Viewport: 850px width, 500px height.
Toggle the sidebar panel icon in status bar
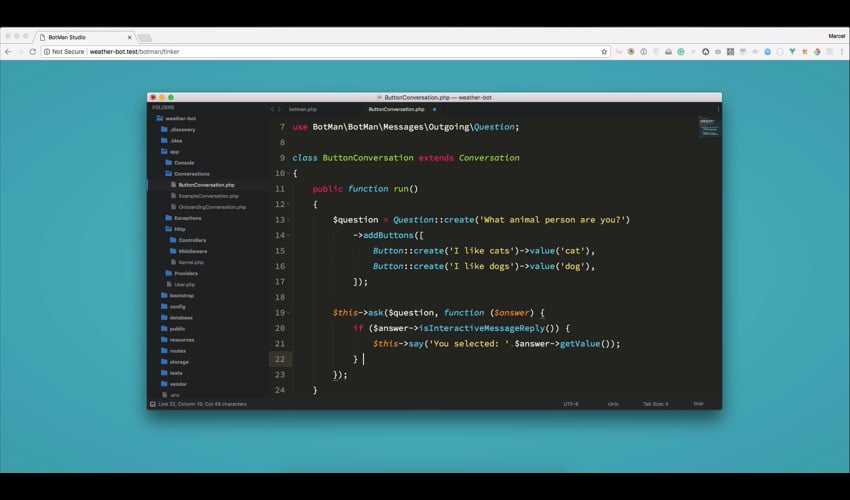tap(153, 404)
